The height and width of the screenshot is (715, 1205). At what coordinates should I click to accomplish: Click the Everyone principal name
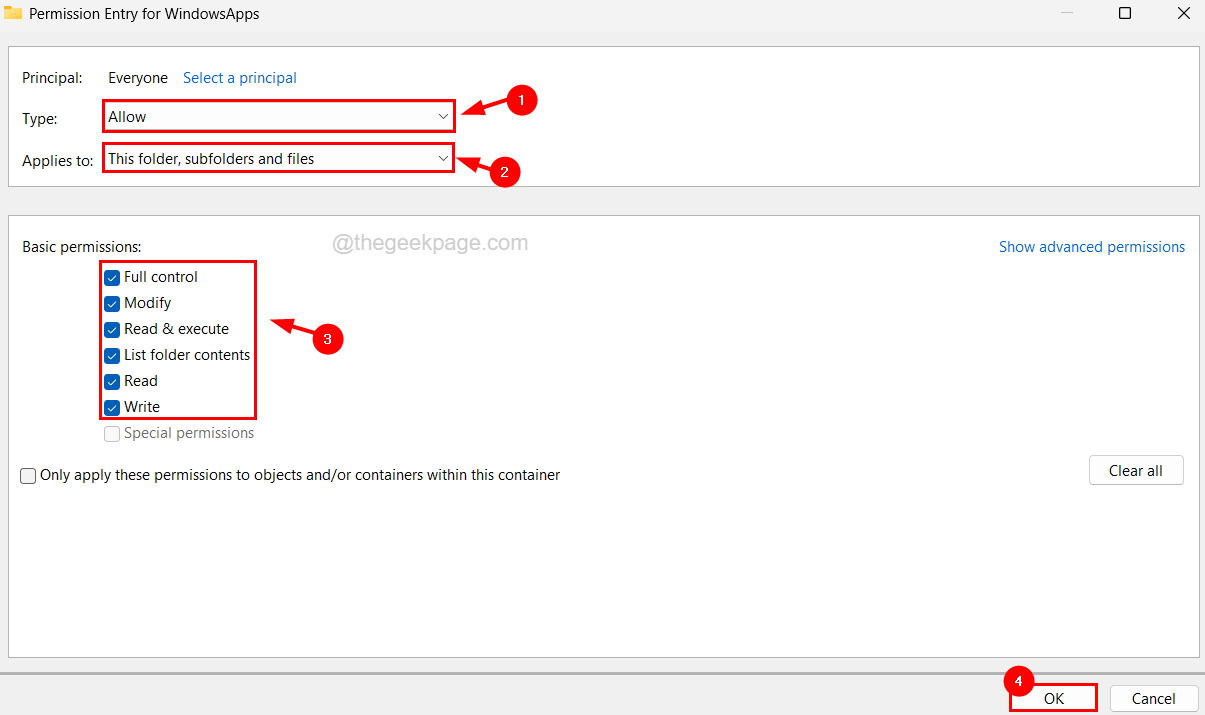tap(138, 78)
